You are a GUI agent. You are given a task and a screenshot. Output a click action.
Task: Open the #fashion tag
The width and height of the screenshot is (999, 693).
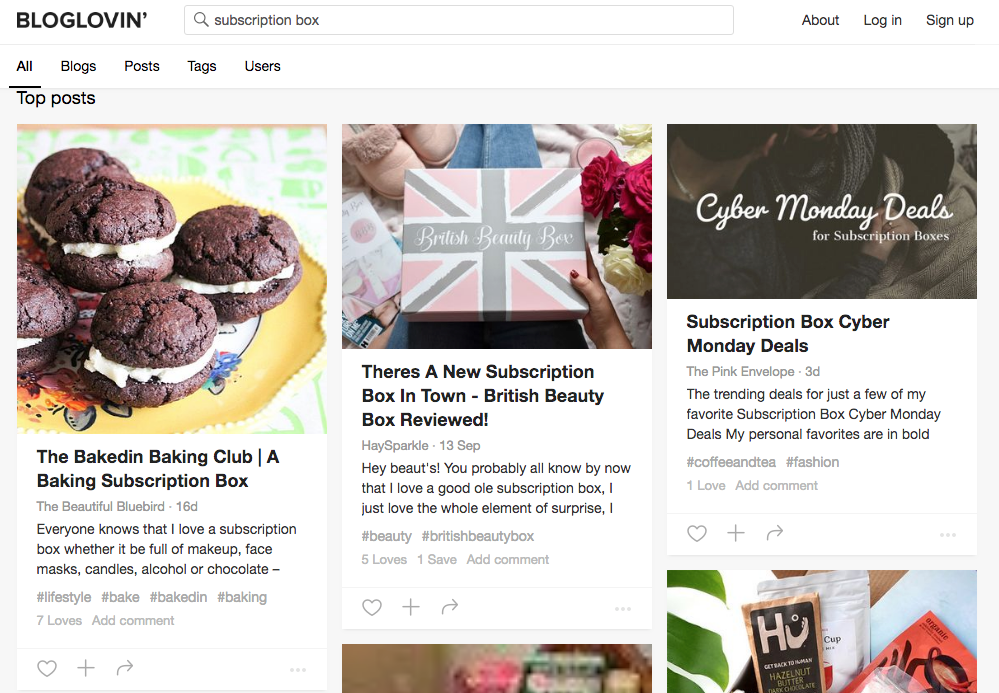tap(812, 462)
